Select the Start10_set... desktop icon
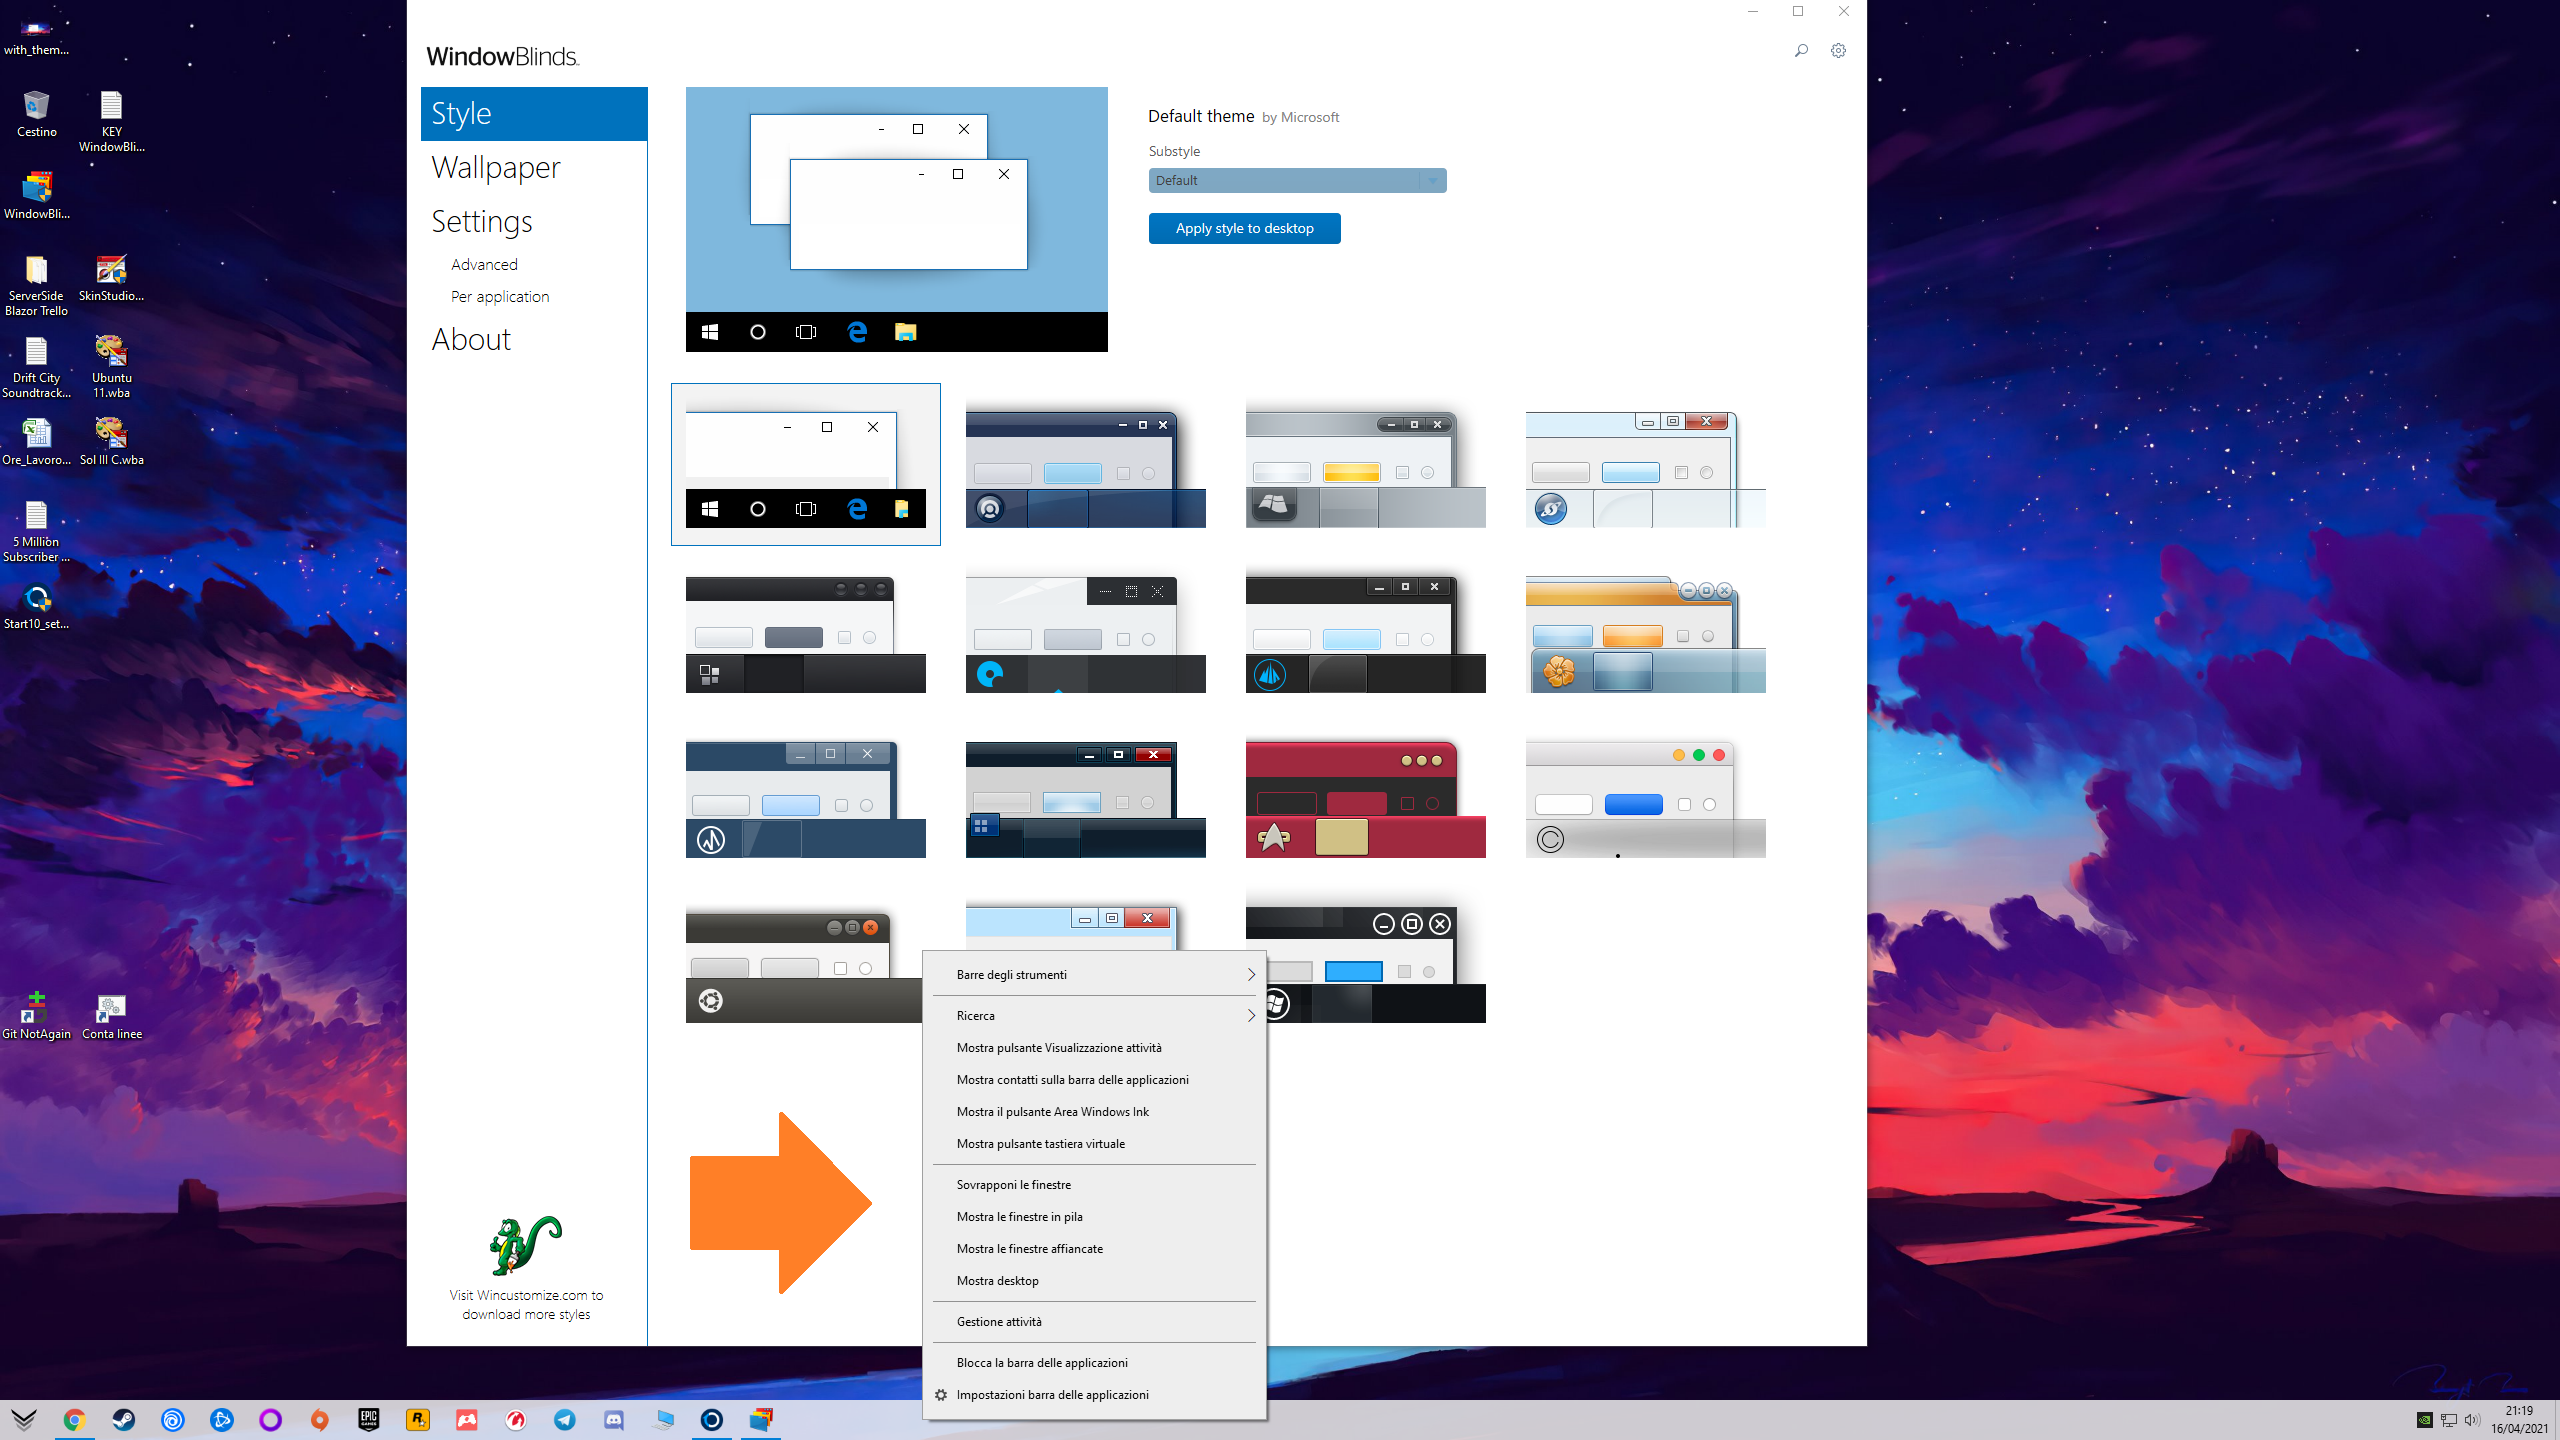Viewport: 2560px width, 1440px height. click(37, 606)
